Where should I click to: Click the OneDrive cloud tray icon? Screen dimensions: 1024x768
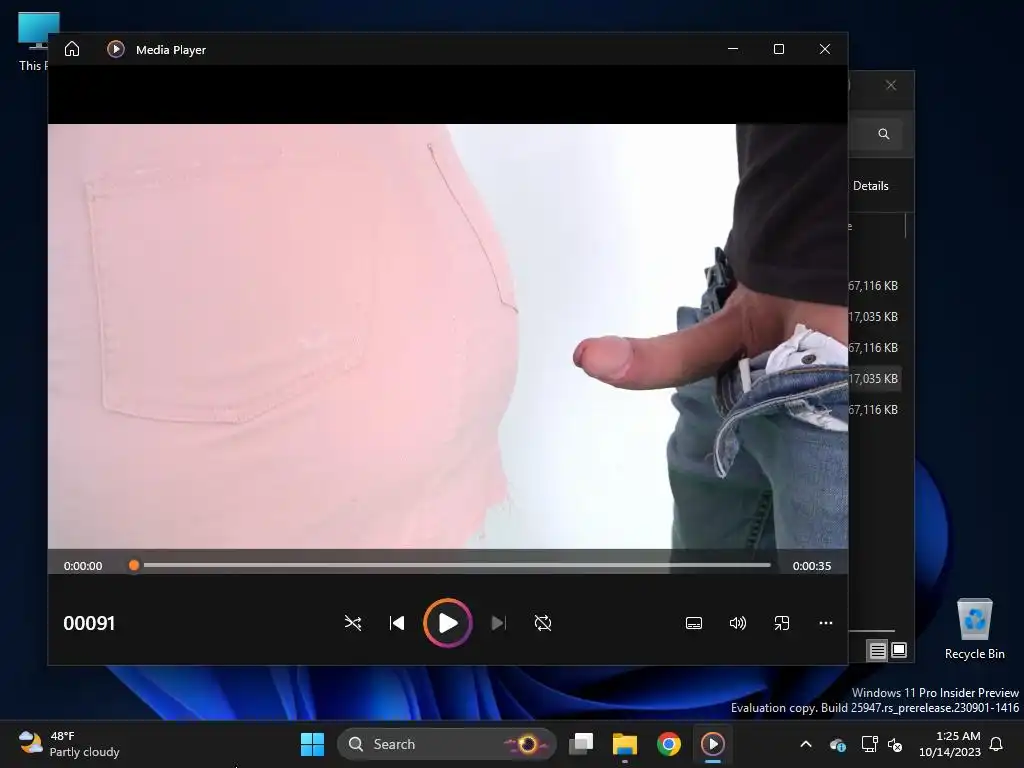(x=837, y=744)
